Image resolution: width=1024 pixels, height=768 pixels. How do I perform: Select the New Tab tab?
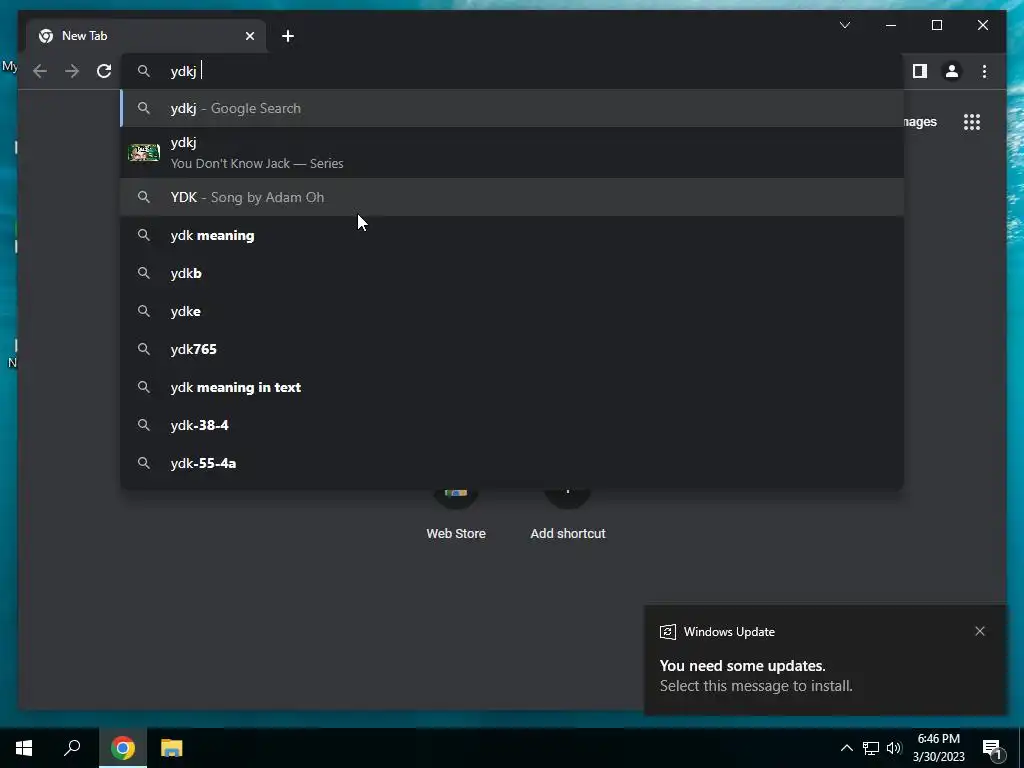(x=146, y=36)
